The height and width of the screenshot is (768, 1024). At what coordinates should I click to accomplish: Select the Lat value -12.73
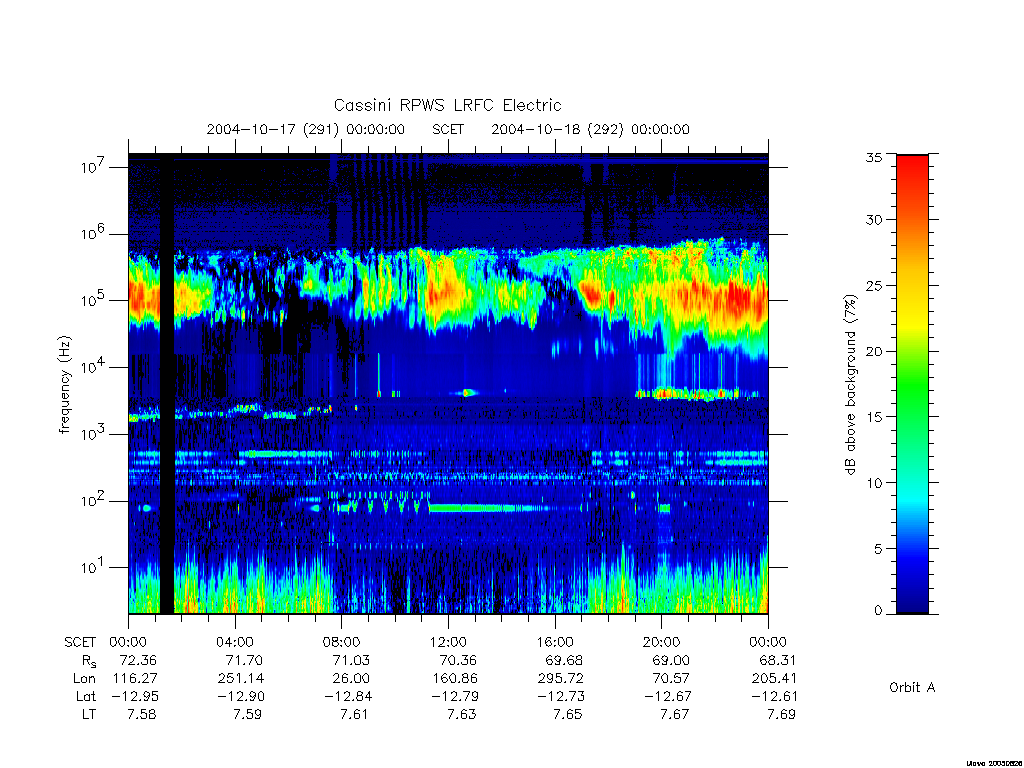click(x=561, y=696)
